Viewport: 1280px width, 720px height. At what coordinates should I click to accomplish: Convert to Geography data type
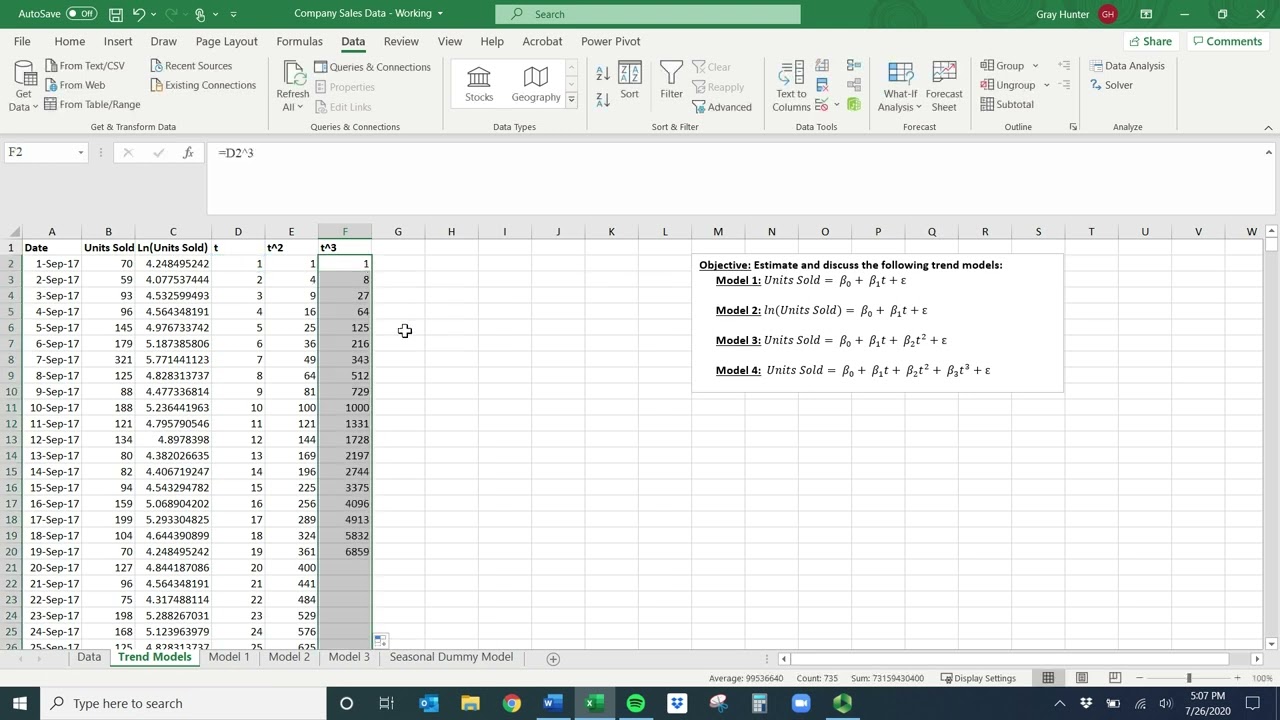(x=536, y=84)
